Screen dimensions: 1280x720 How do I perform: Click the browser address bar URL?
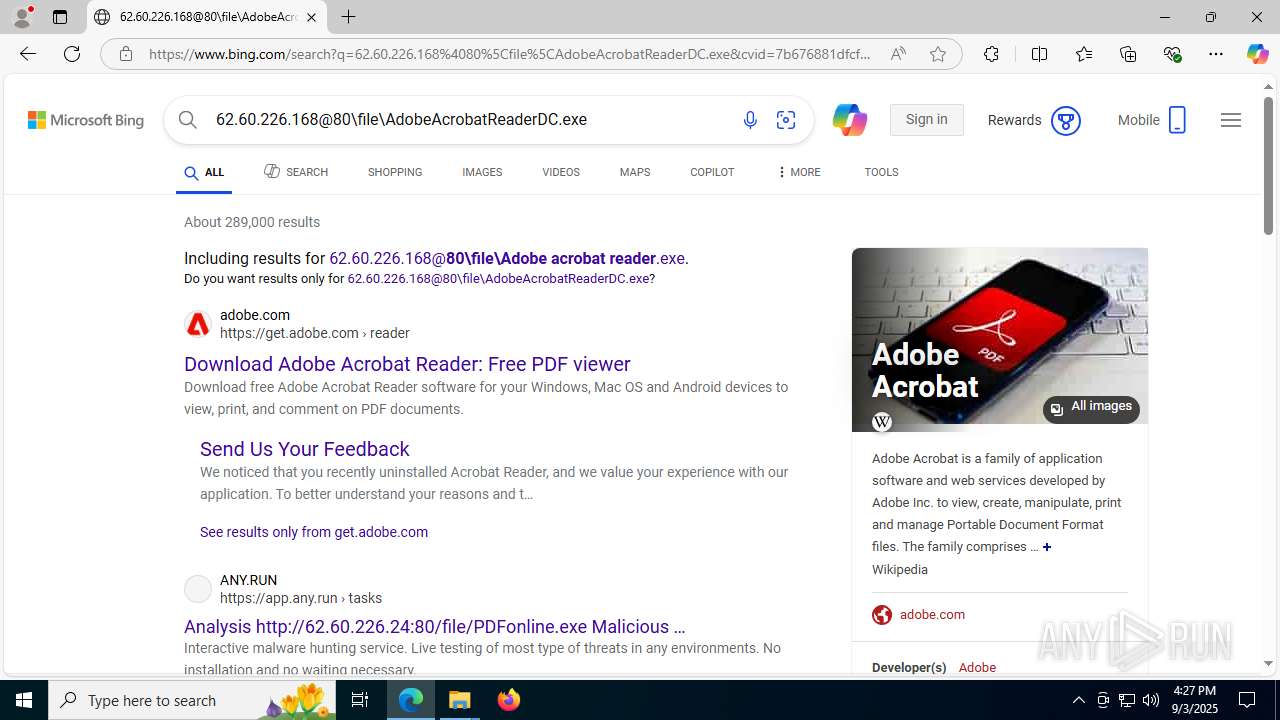coord(510,54)
